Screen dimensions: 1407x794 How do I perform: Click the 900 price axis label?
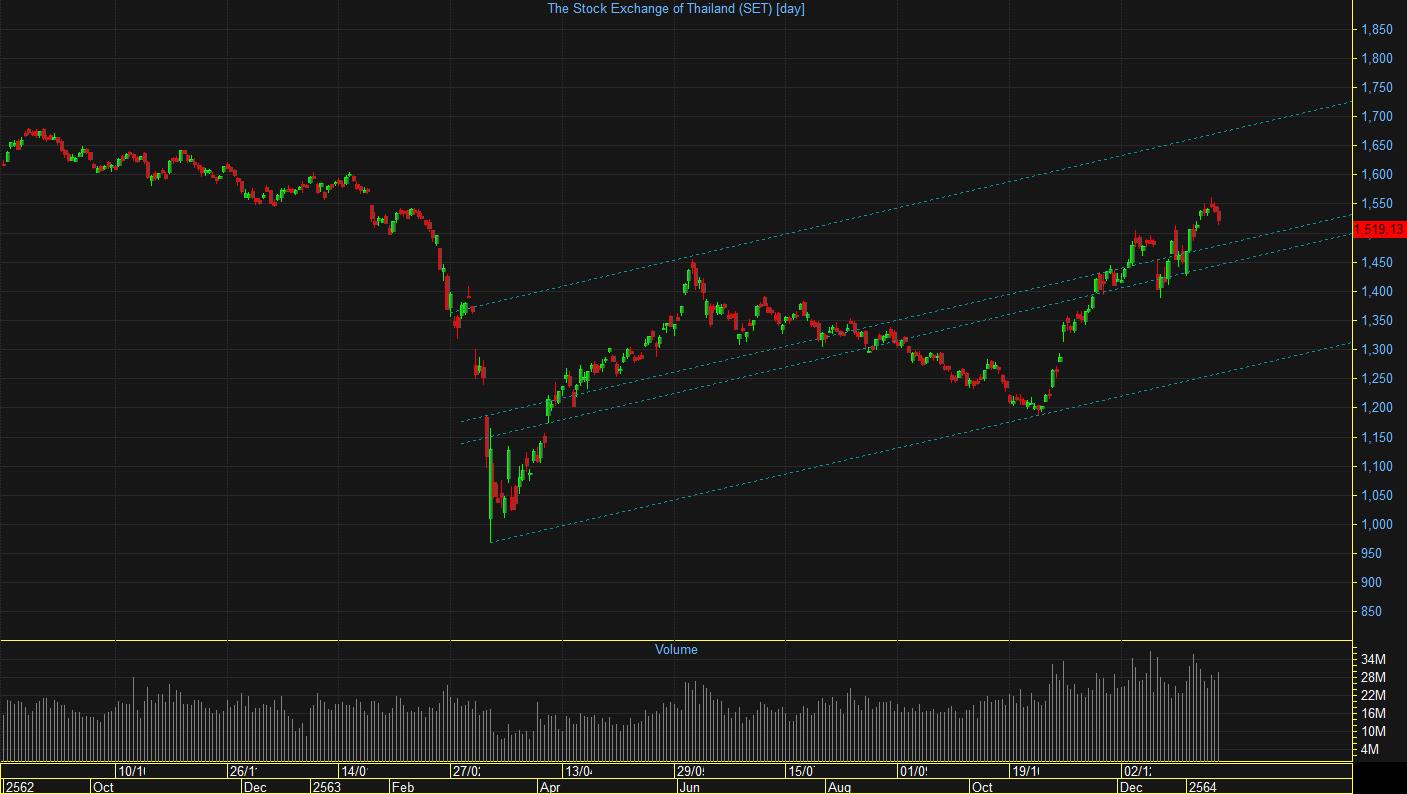pos(1372,583)
